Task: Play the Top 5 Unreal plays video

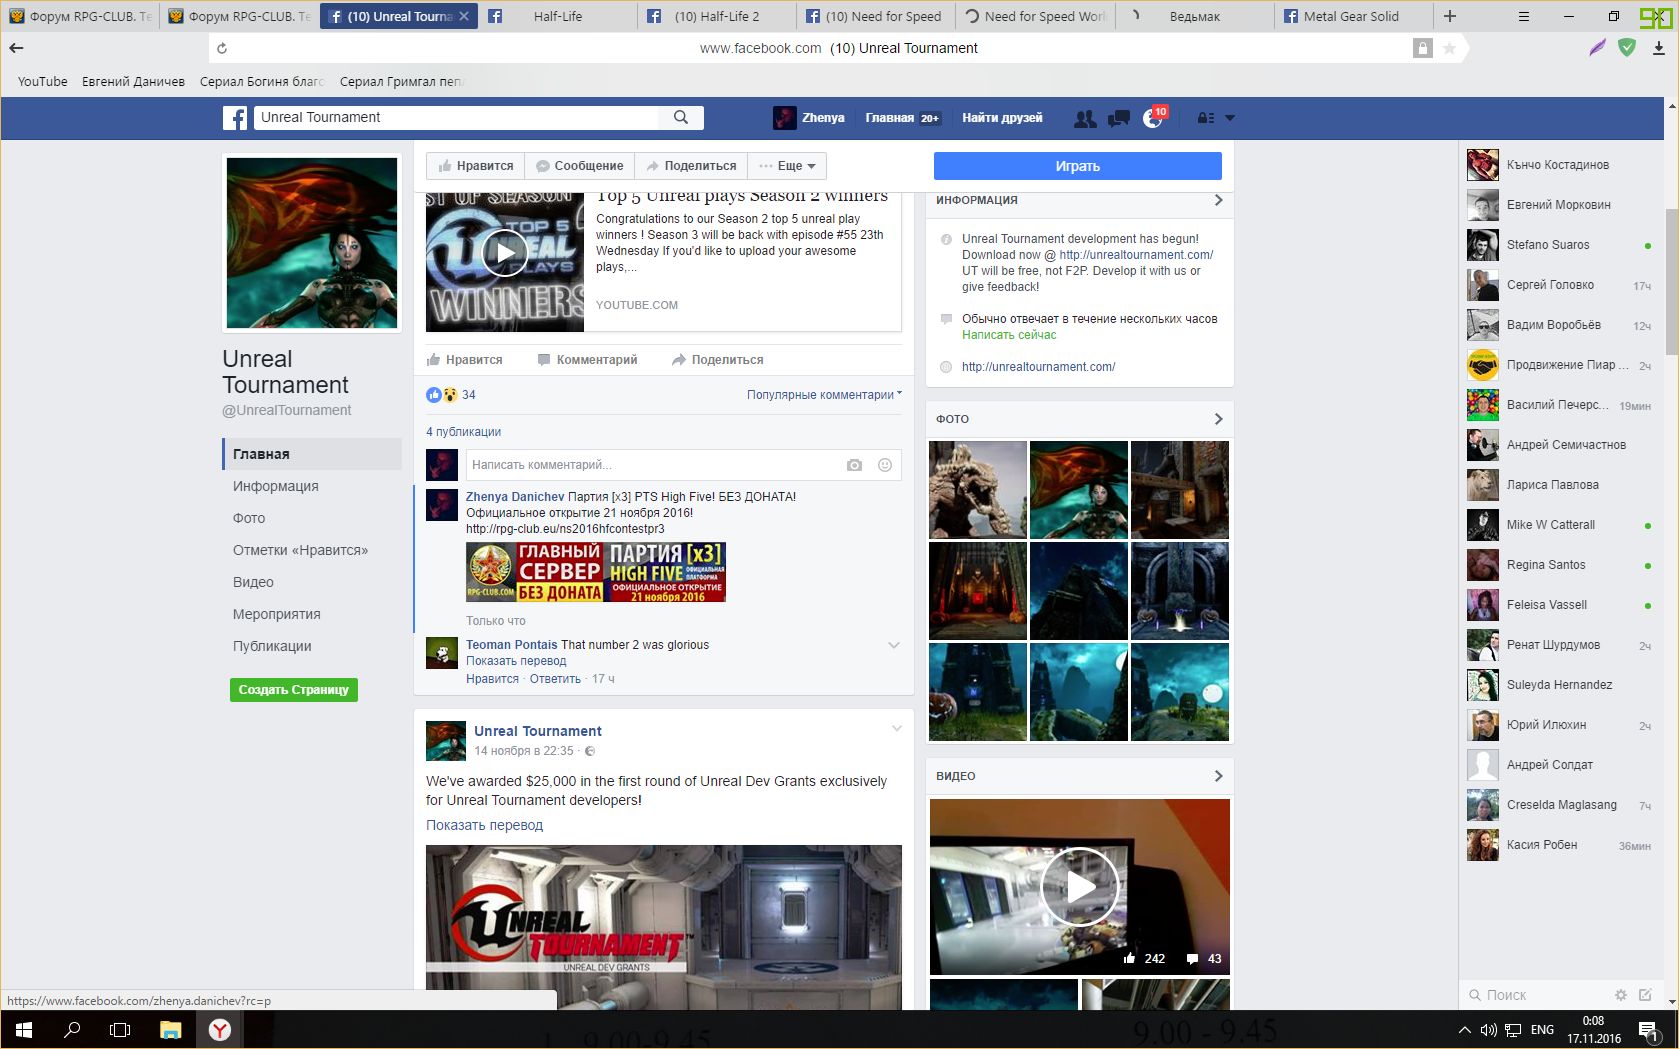Action: coord(505,254)
